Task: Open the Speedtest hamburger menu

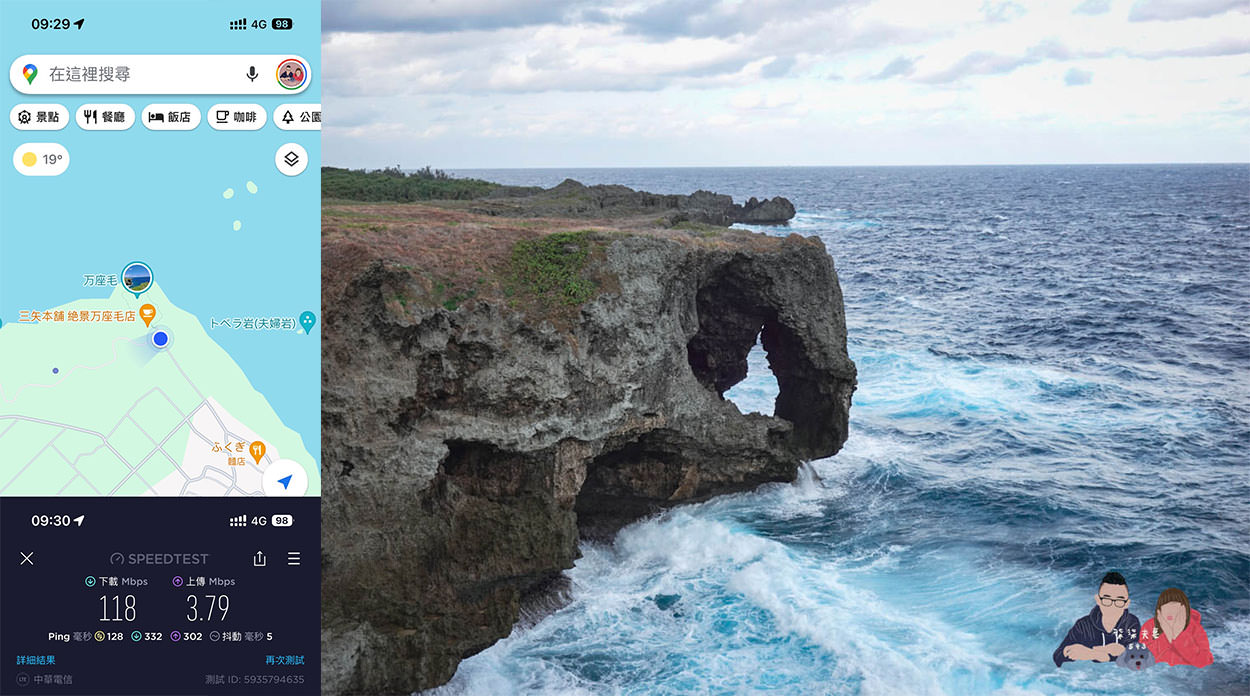Action: click(294, 559)
